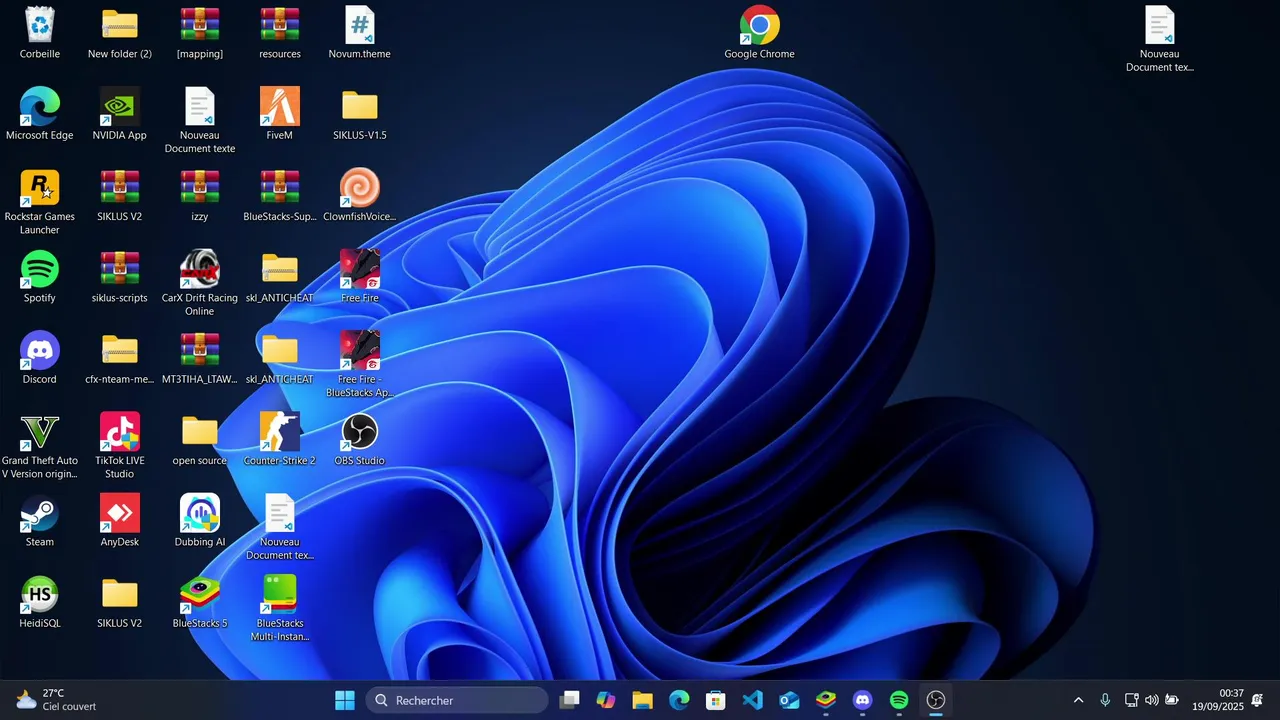This screenshot has width=1280, height=720.
Task: Open the weather widget showing 27°C
Action: tap(57, 700)
